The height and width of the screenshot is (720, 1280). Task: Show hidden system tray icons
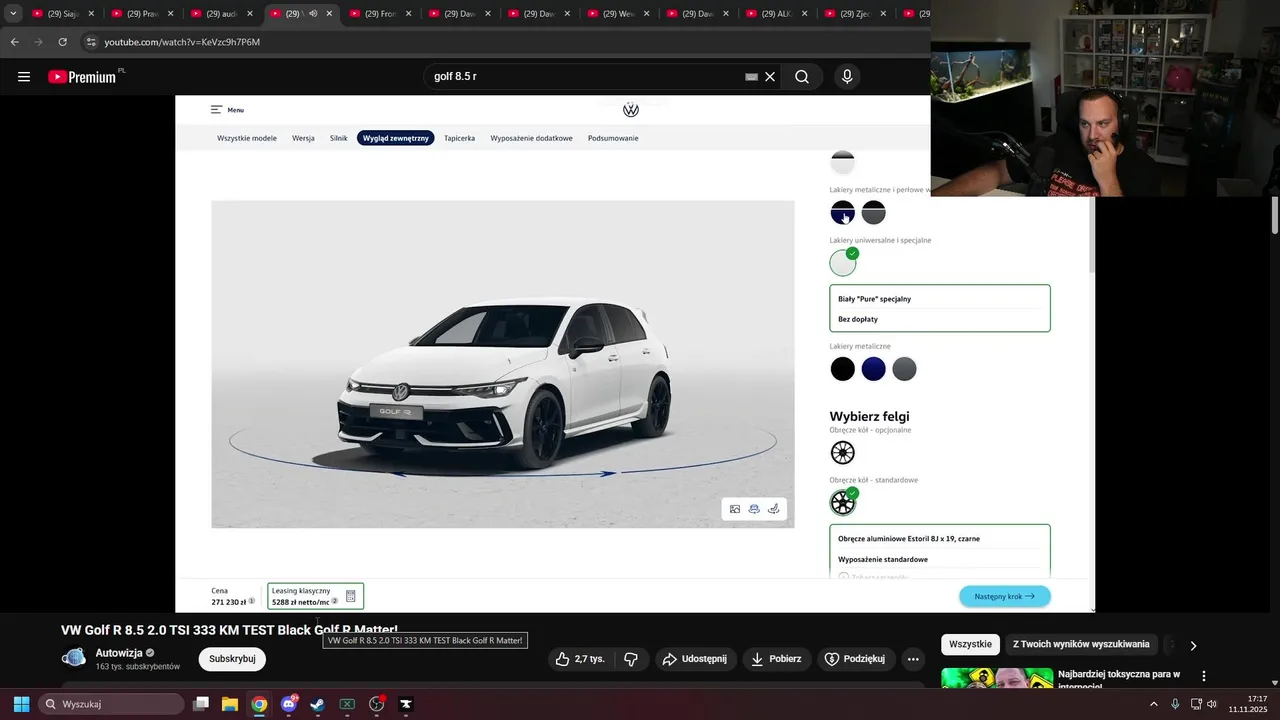[x=1154, y=704]
